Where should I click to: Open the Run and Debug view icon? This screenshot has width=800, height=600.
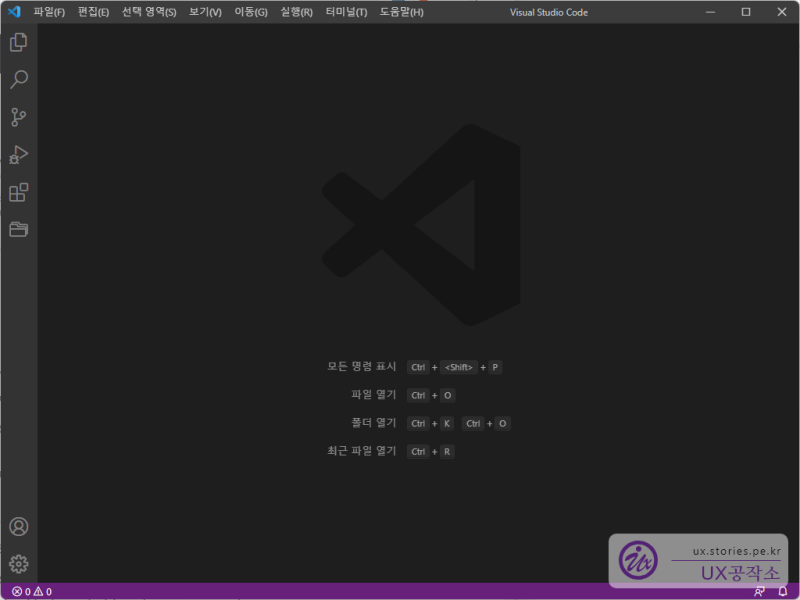click(18, 155)
